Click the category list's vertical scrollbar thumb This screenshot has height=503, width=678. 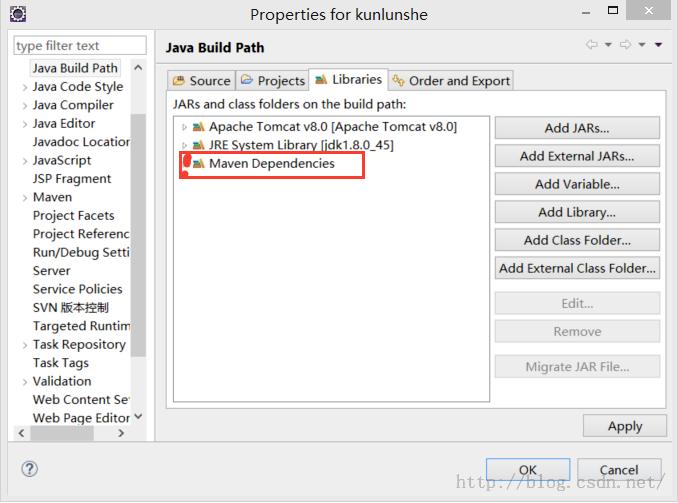(138, 235)
